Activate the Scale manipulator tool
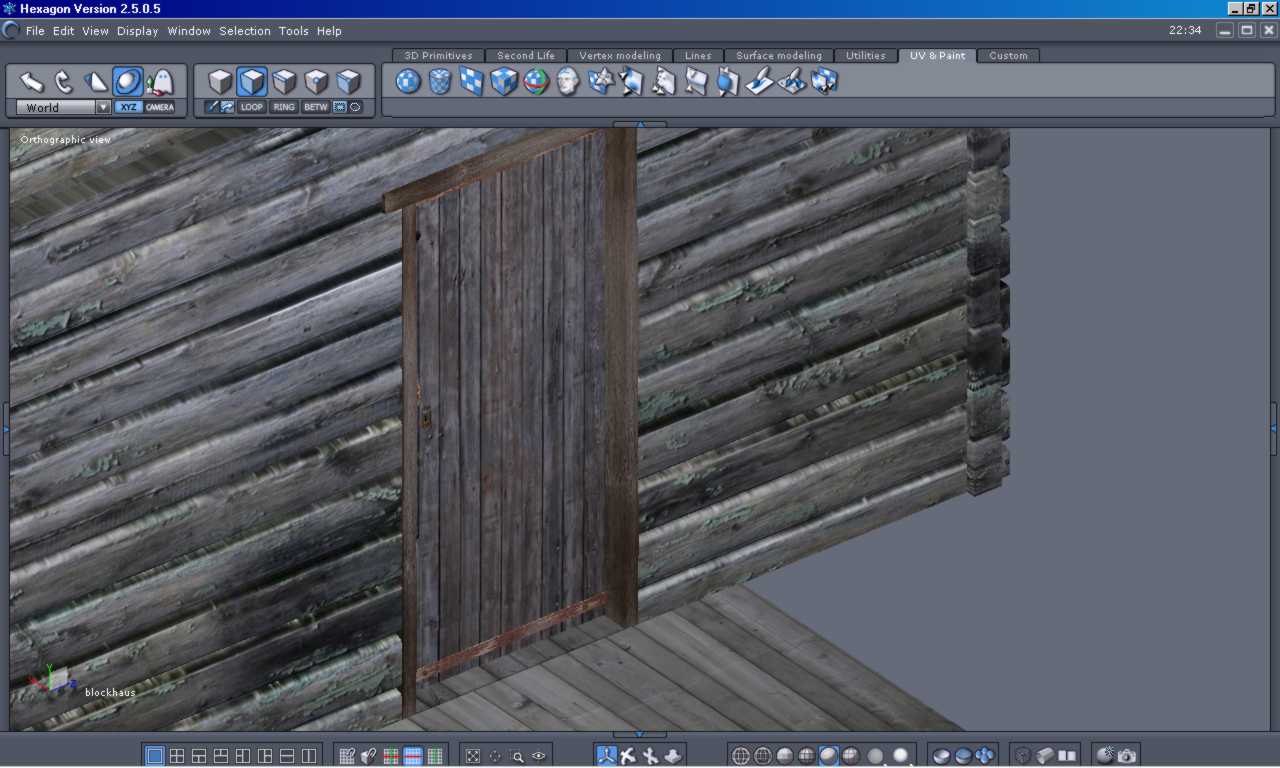 pyautogui.click(x=96, y=82)
